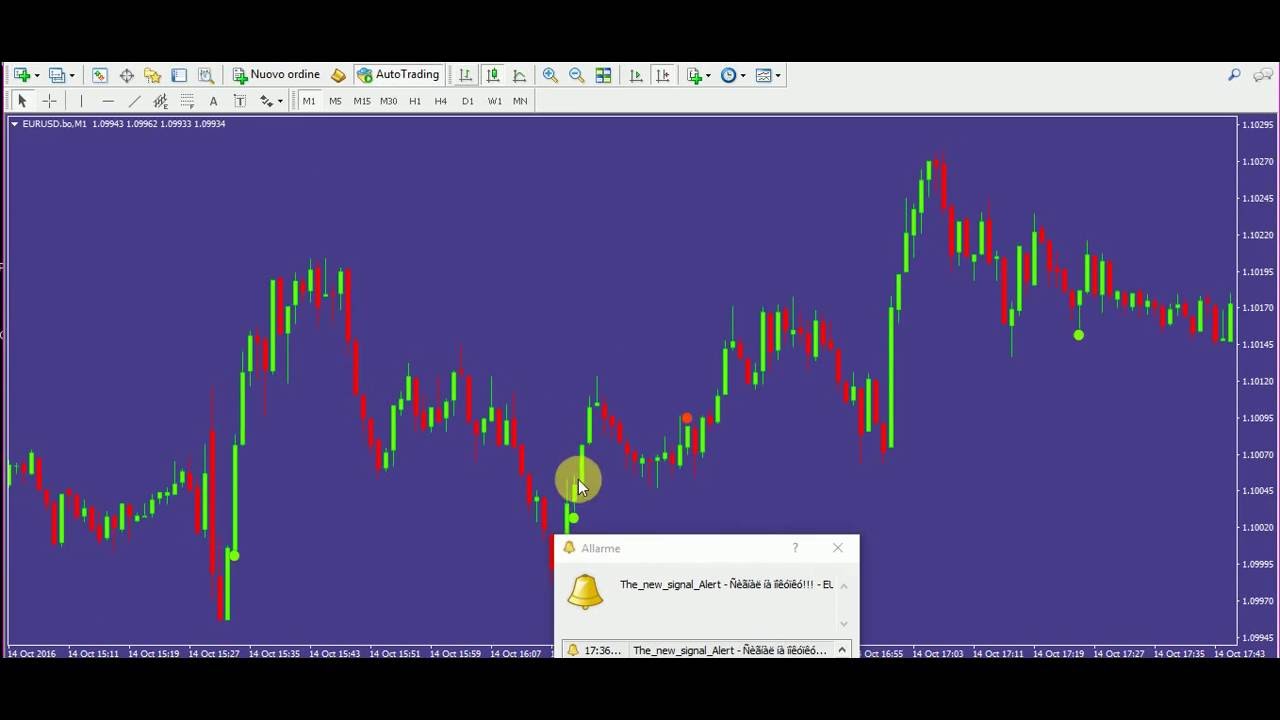Close the Allarme alert dialog

[838, 548]
